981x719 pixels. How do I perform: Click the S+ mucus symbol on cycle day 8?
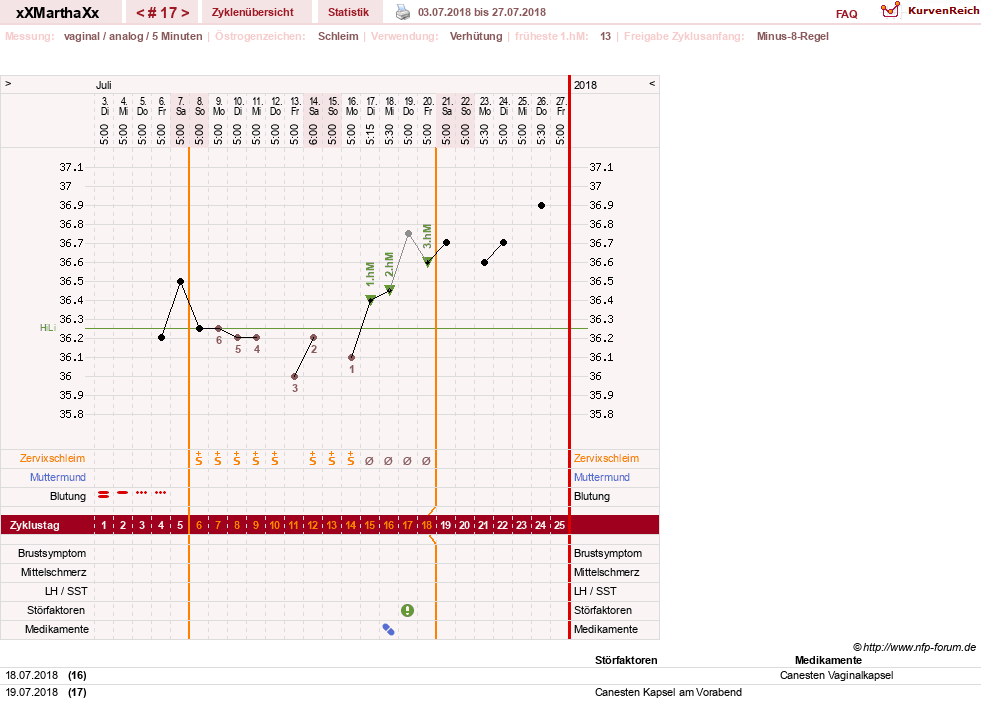[237, 459]
